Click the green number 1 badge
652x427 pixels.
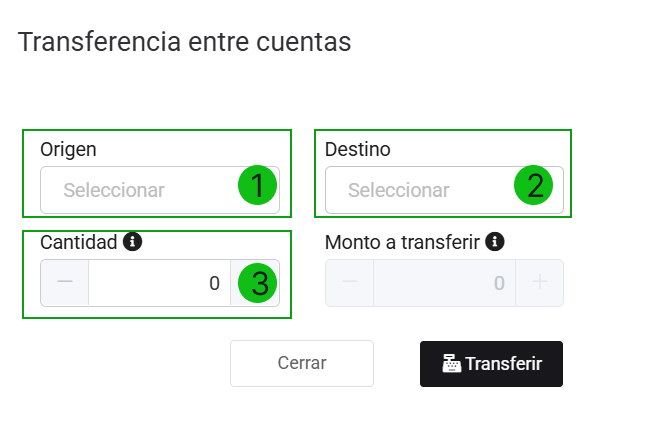257,185
